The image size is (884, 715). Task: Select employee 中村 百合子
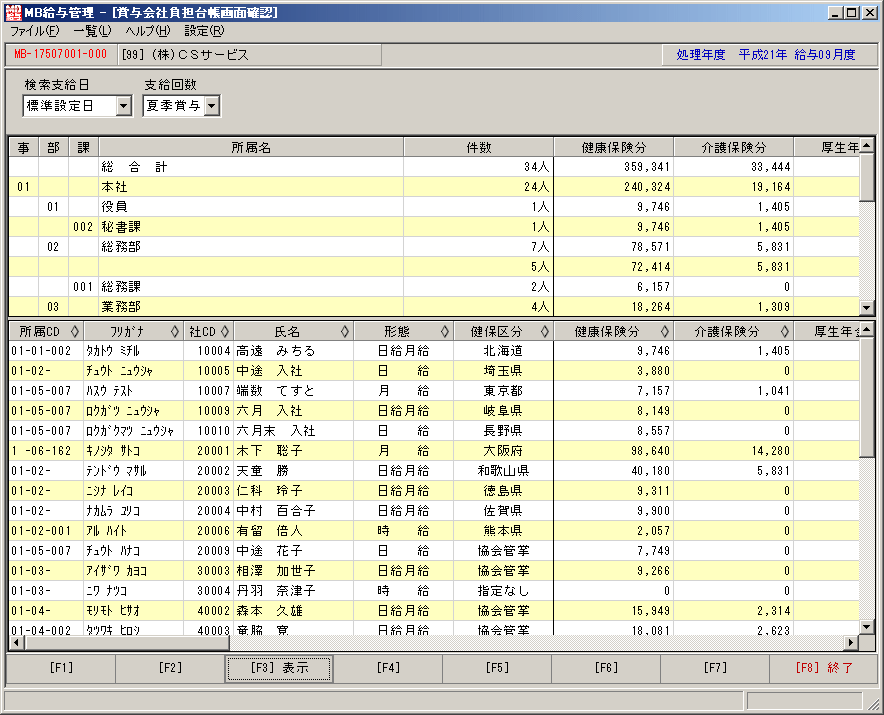point(434,511)
